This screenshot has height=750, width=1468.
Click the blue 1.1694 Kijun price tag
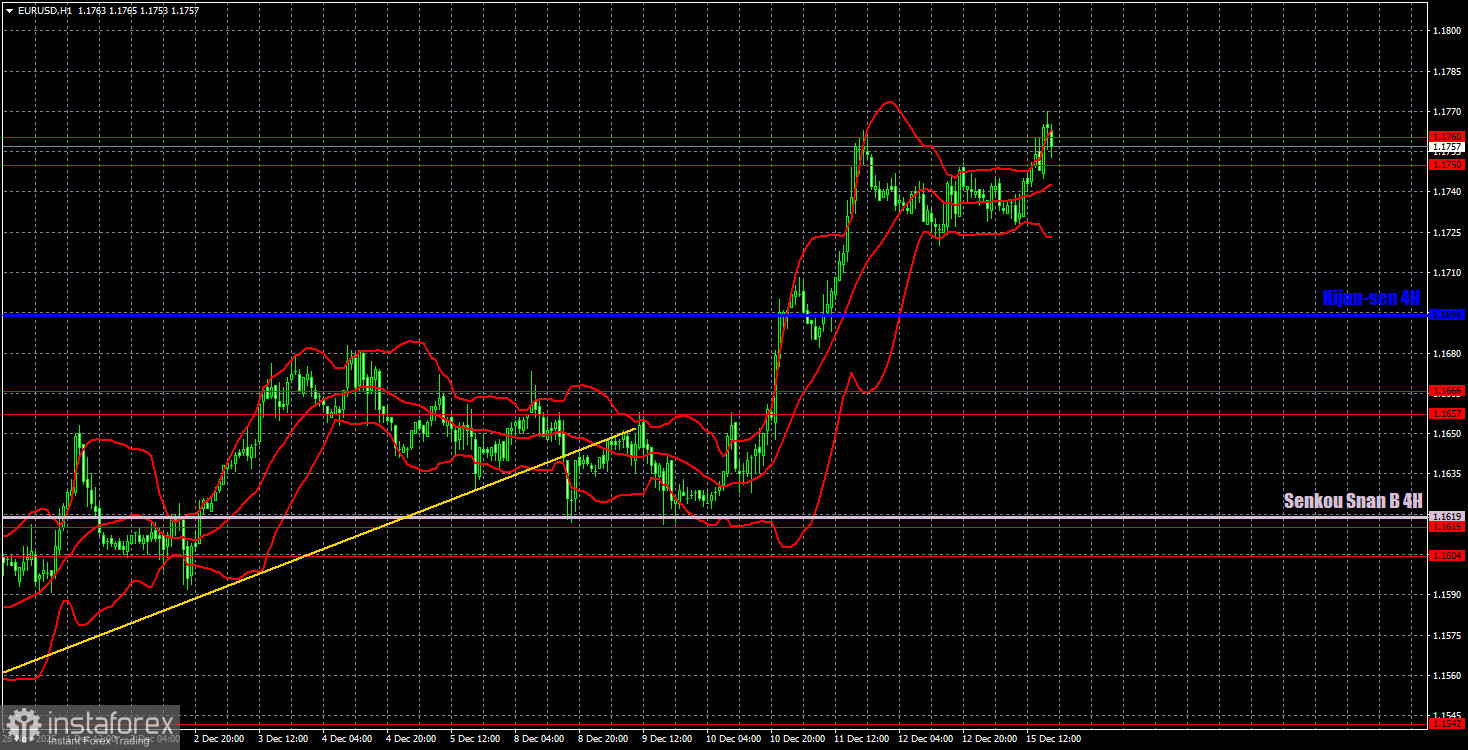(x=1447, y=315)
